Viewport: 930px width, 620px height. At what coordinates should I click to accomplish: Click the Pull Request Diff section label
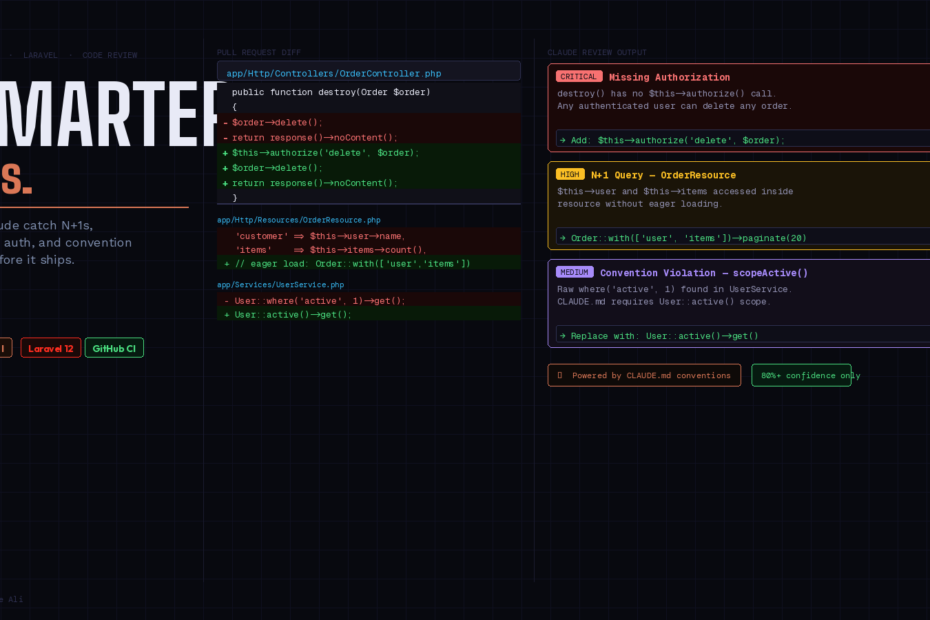point(258,52)
